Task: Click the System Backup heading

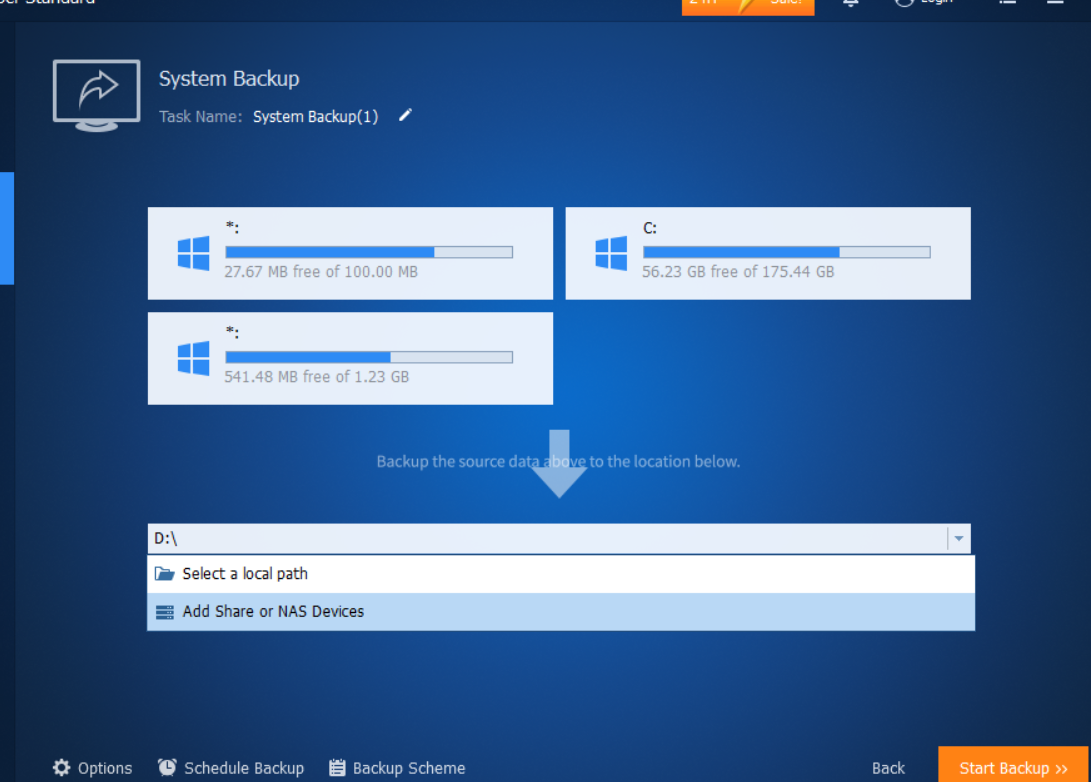Action: (229, 79)
